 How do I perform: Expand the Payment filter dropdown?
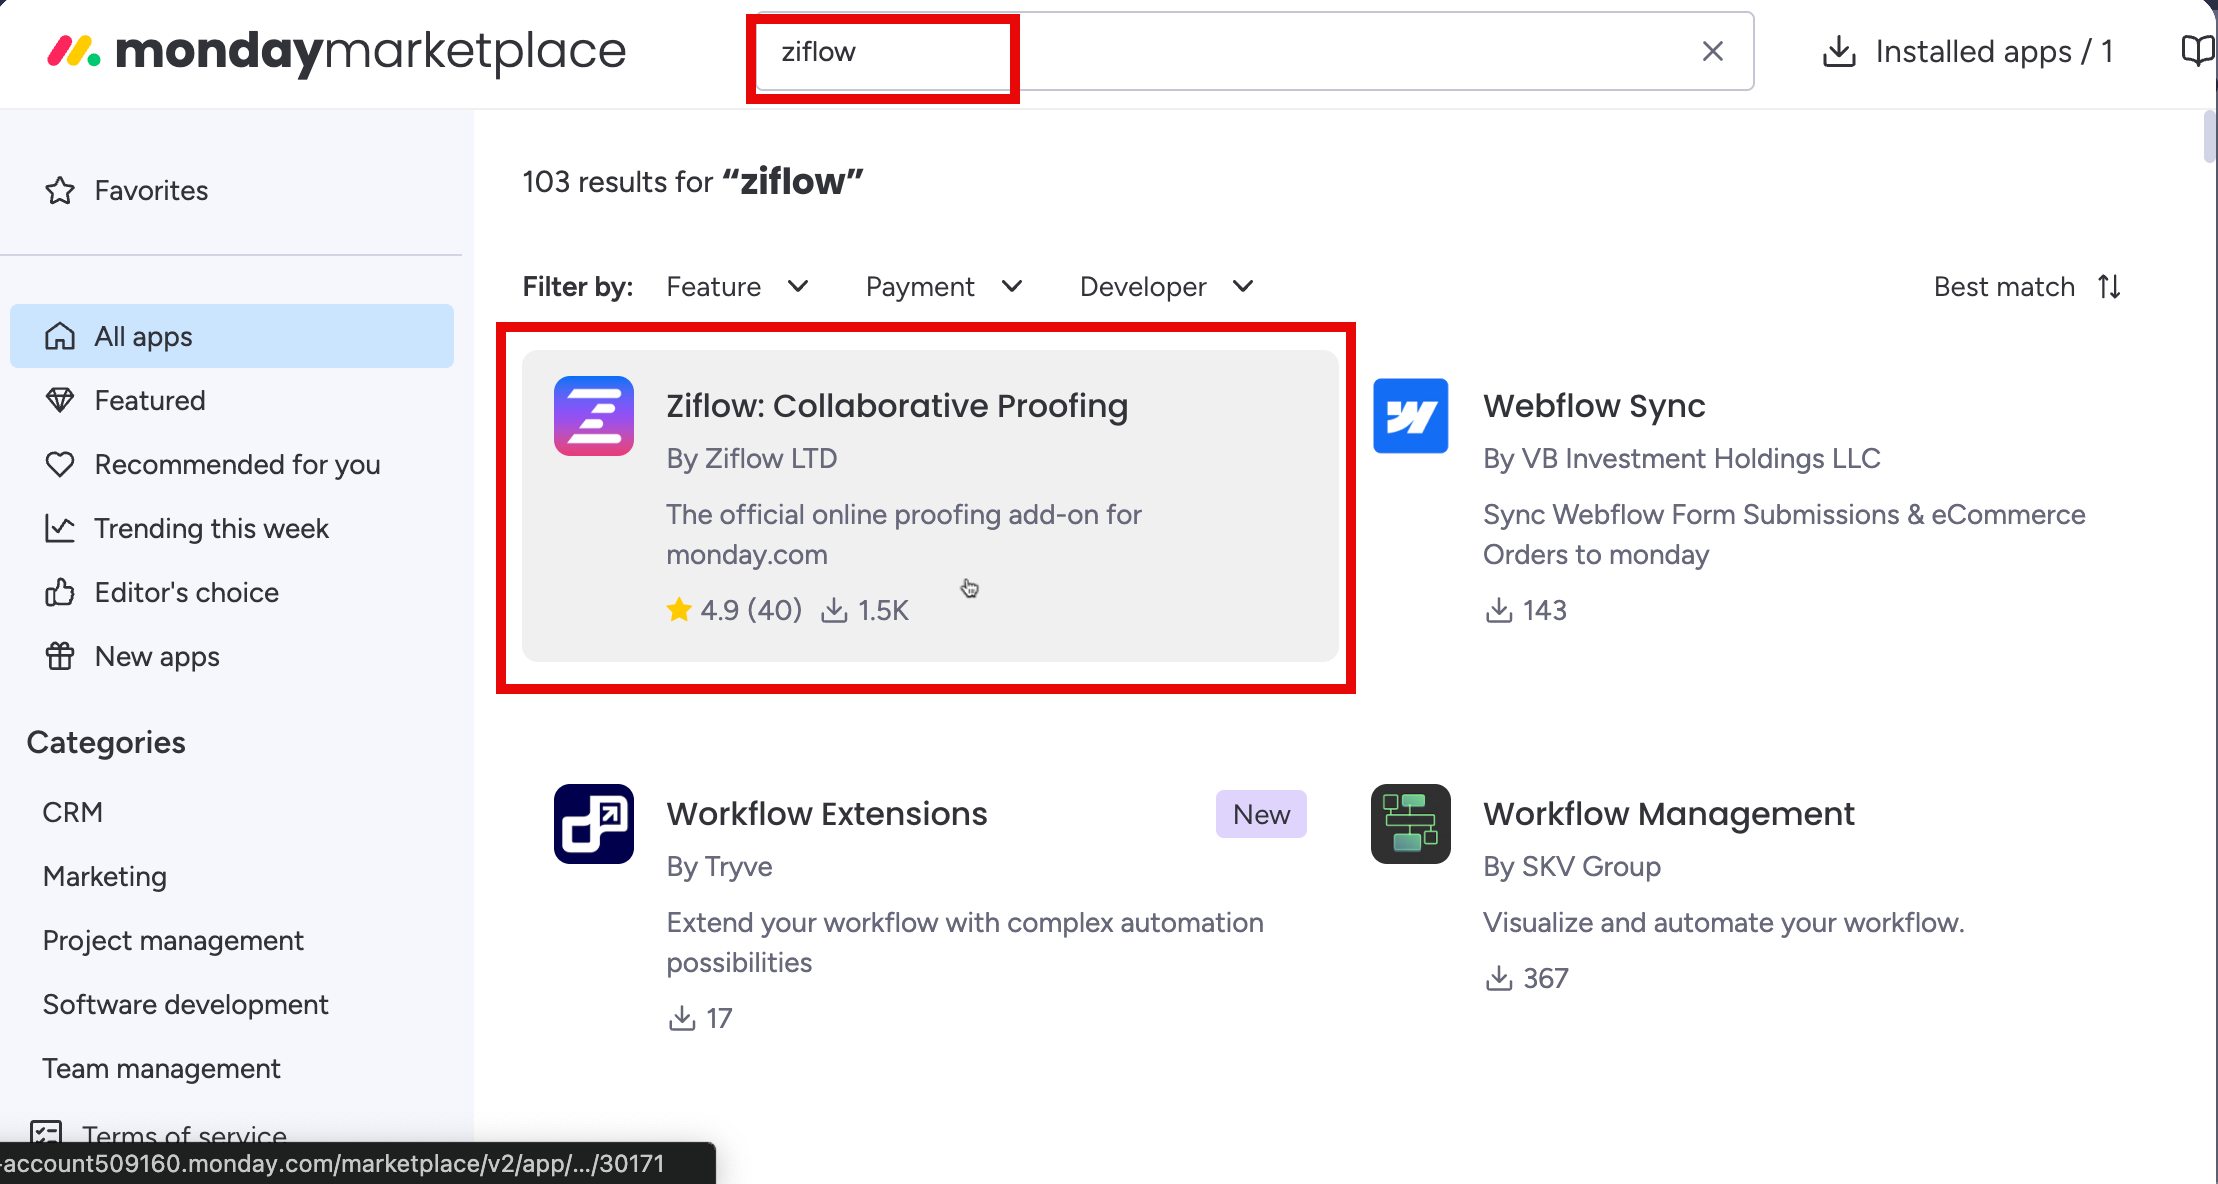pyautogui.click(x=944, y=287)
